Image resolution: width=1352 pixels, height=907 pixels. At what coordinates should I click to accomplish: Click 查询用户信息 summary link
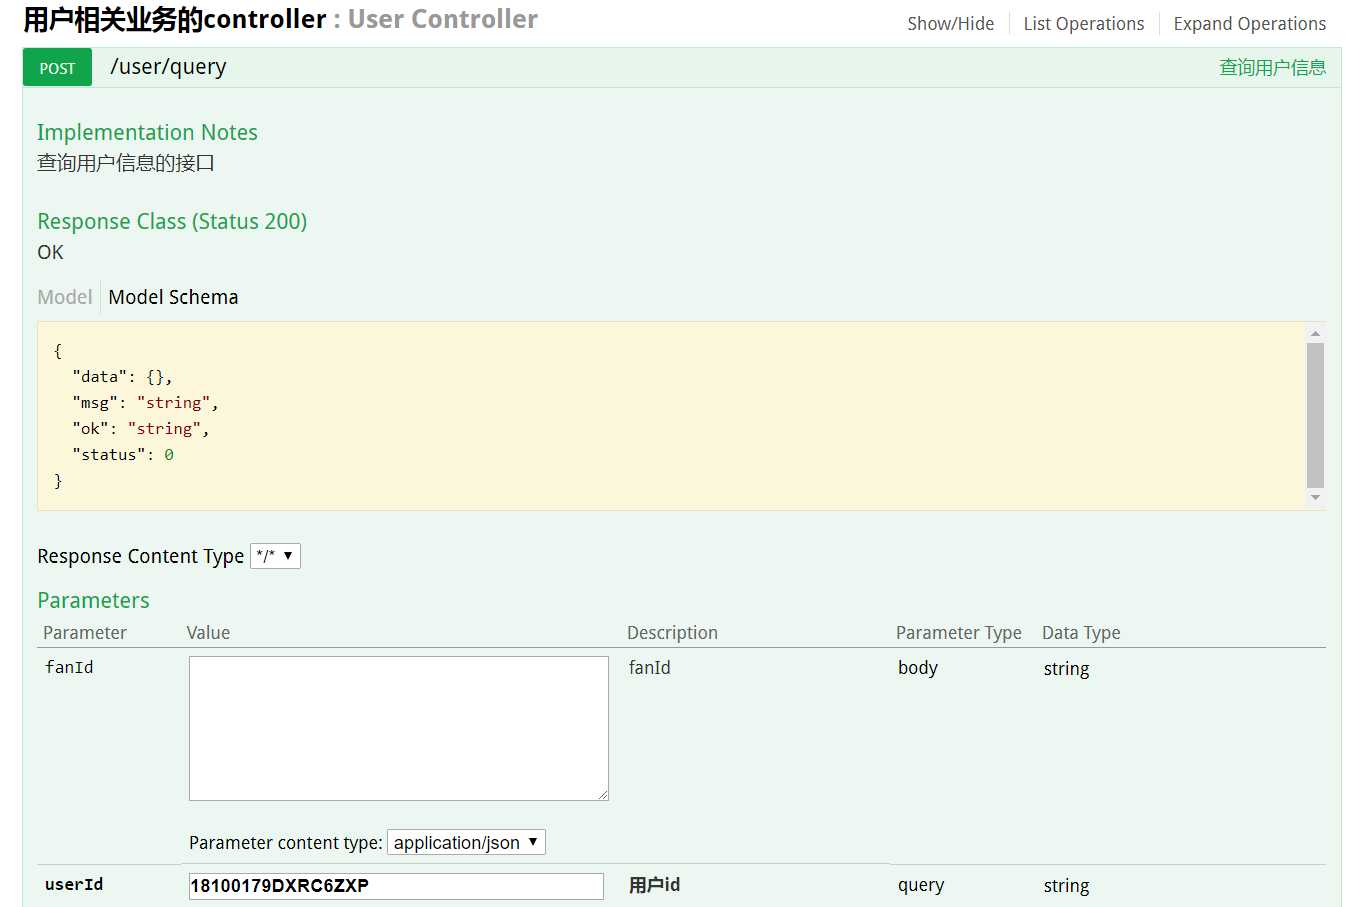(1272, 67)
